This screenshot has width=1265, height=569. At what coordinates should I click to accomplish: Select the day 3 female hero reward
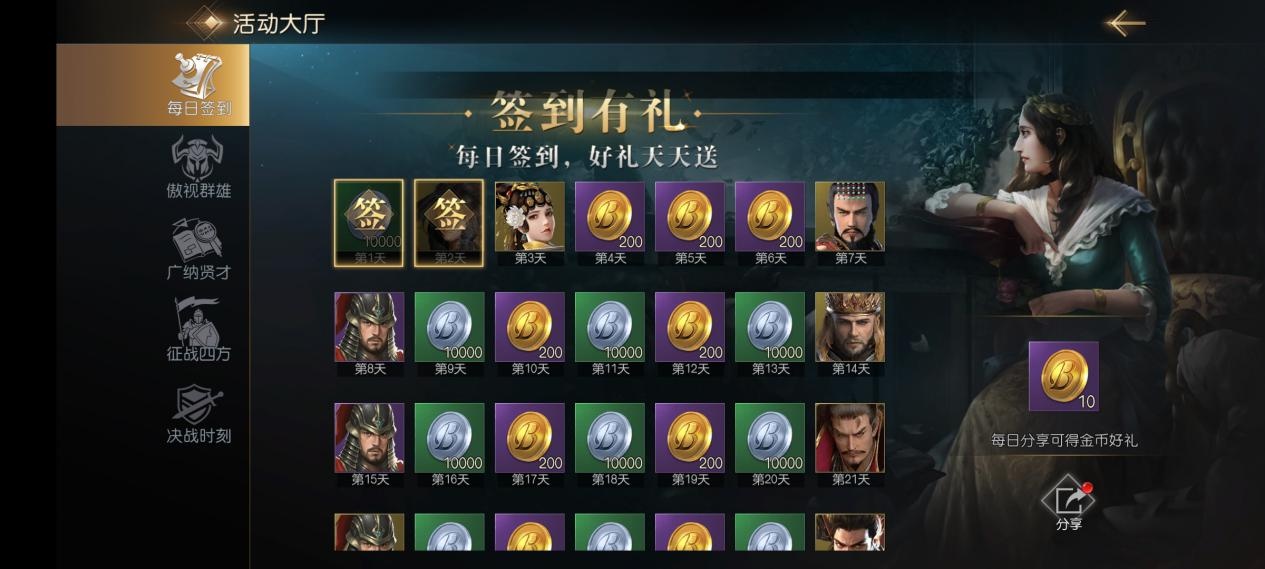(x=529, y=222)
